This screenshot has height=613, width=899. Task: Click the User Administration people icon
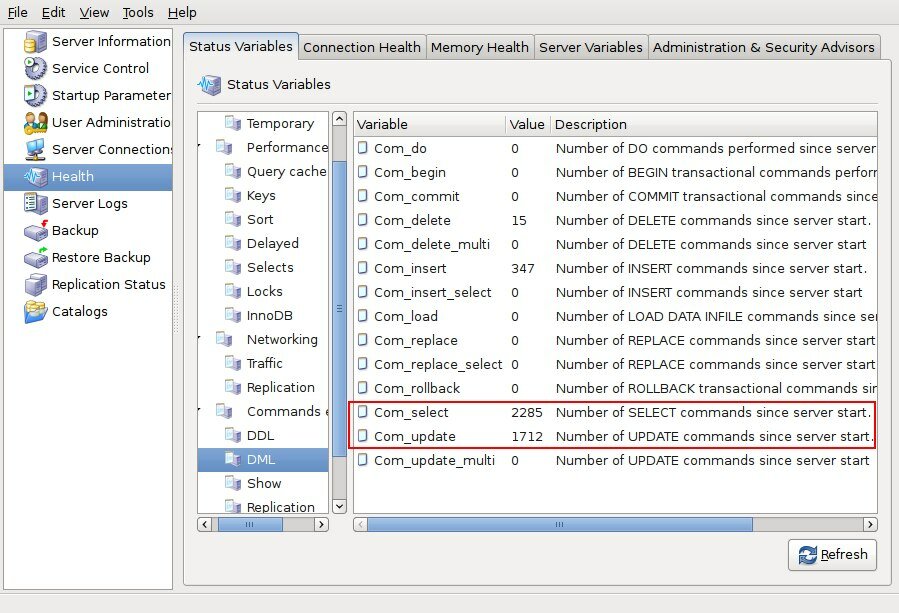[x=36, y=122]
